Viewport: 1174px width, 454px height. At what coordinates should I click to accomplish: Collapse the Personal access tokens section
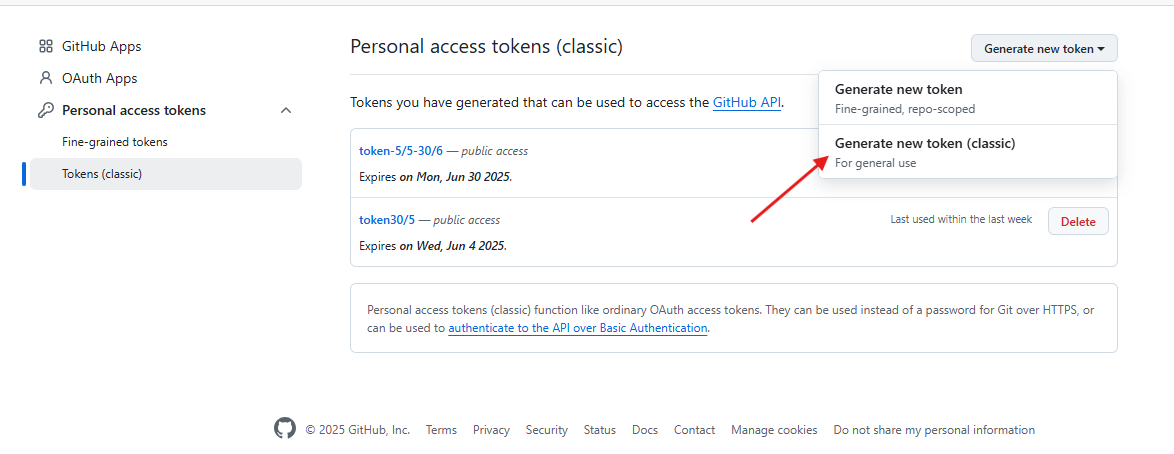[286, 110]
